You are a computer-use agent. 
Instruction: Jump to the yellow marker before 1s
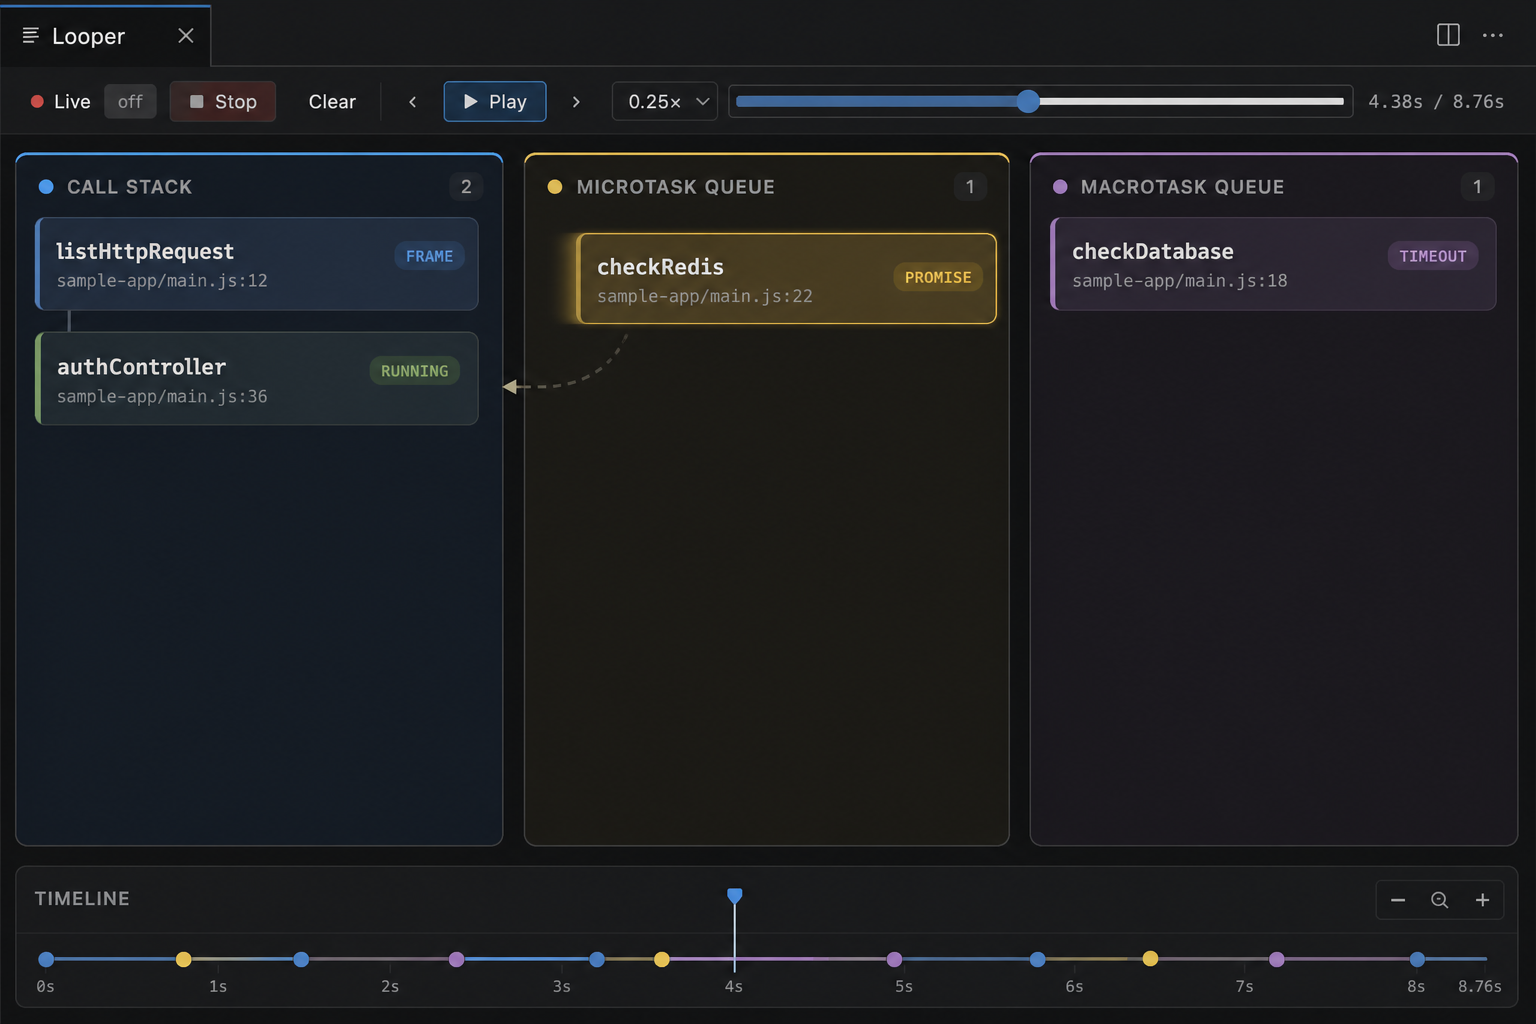tap(183, 959)
